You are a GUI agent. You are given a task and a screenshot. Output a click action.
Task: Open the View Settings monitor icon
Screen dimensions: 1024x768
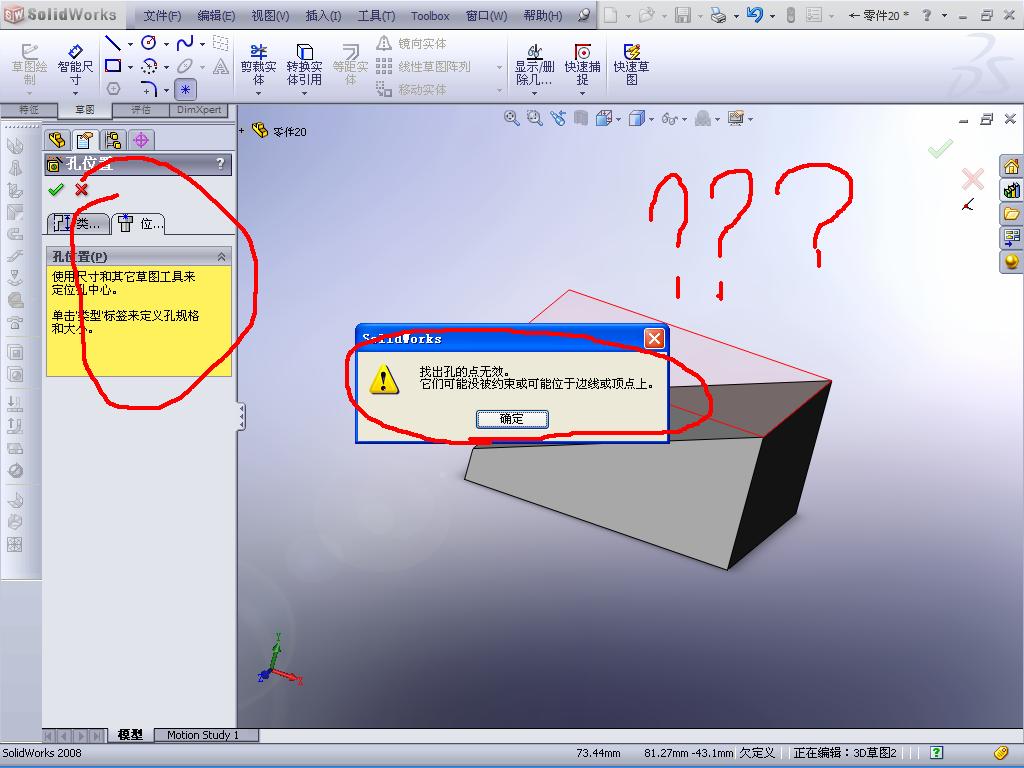point(736,118)
